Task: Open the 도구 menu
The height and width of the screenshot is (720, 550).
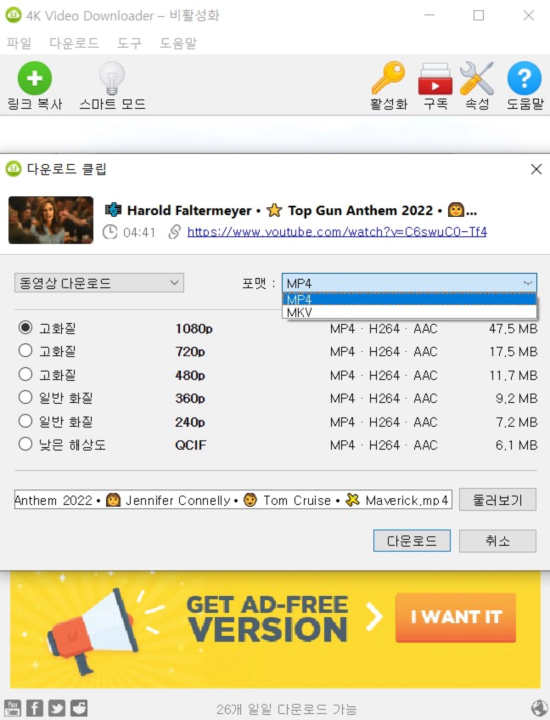Action: 129,43
